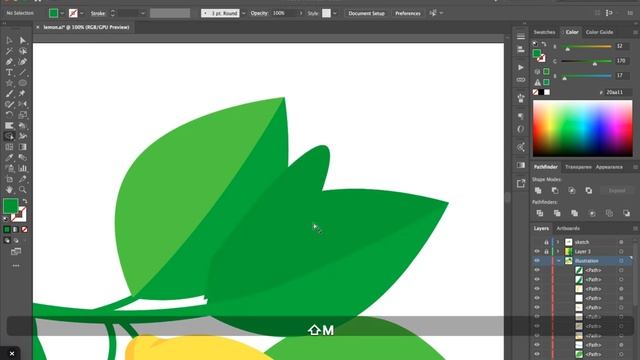Open stroke weight dropdown
This screenshot has width=640, height=360.
tap(142, 13)
